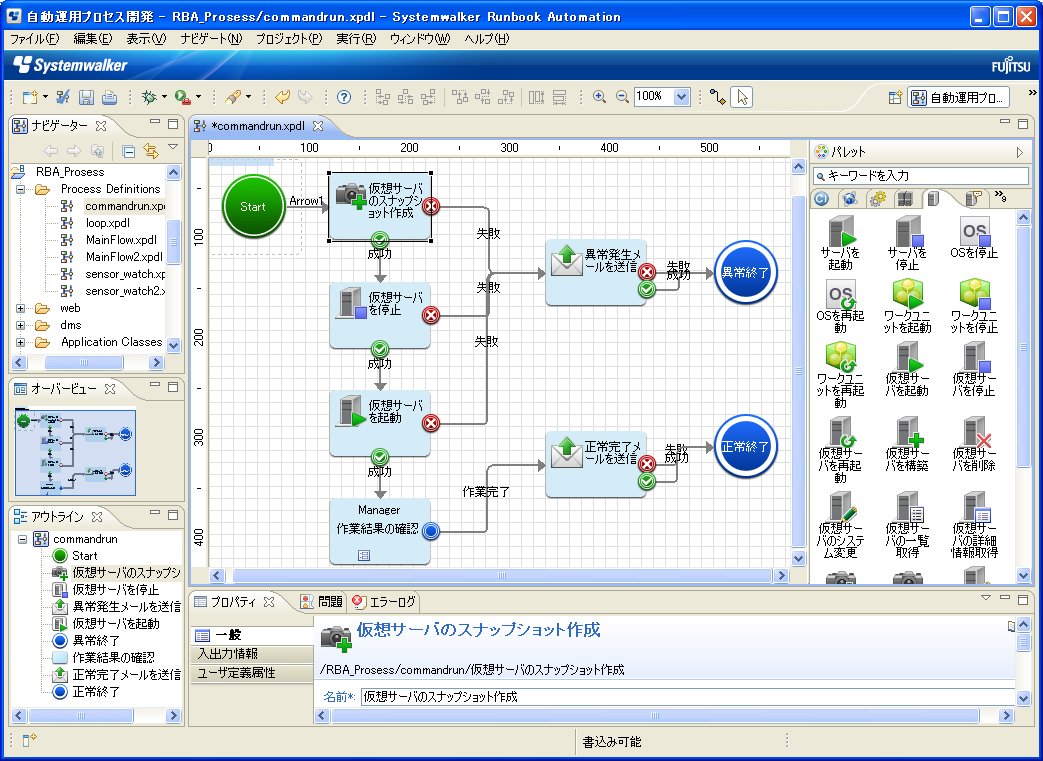Select the サーバを停止 palette item
Image resolution: width=1043 pixels, height=761 pixels.
pos(907,243)
